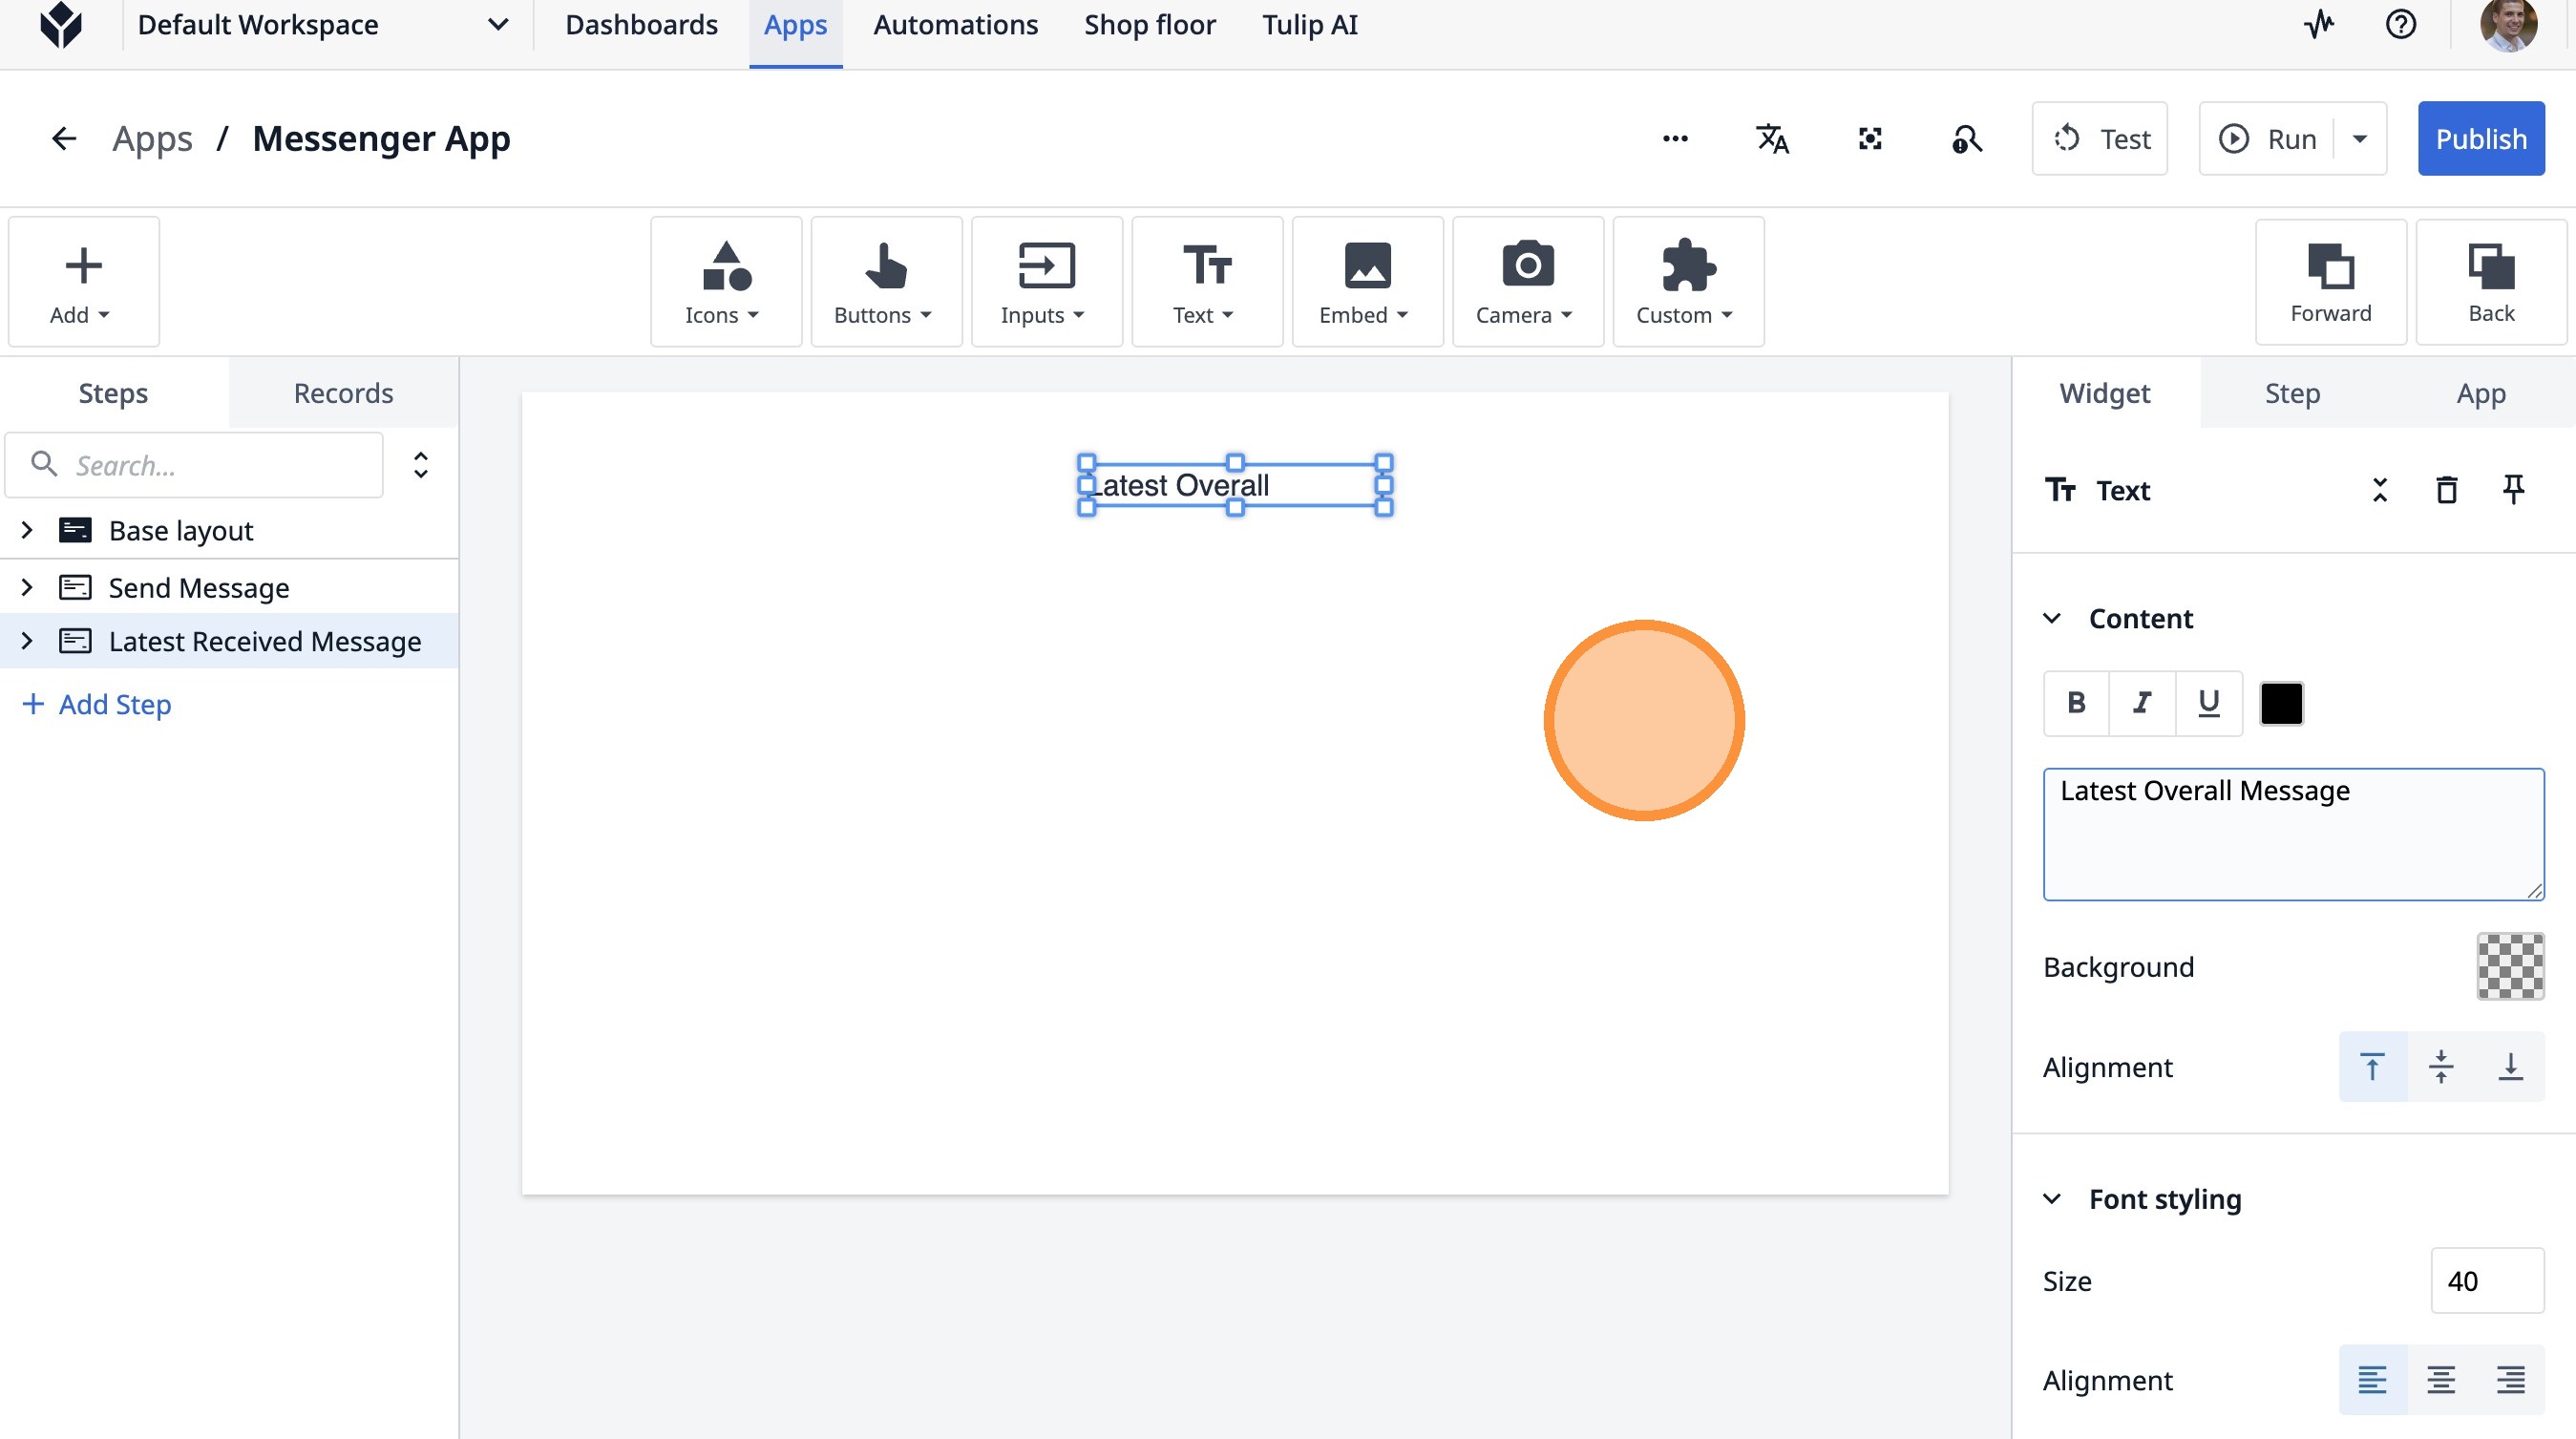Pin the Text widget panel

pyautogui.click(x=2513, y=490)
